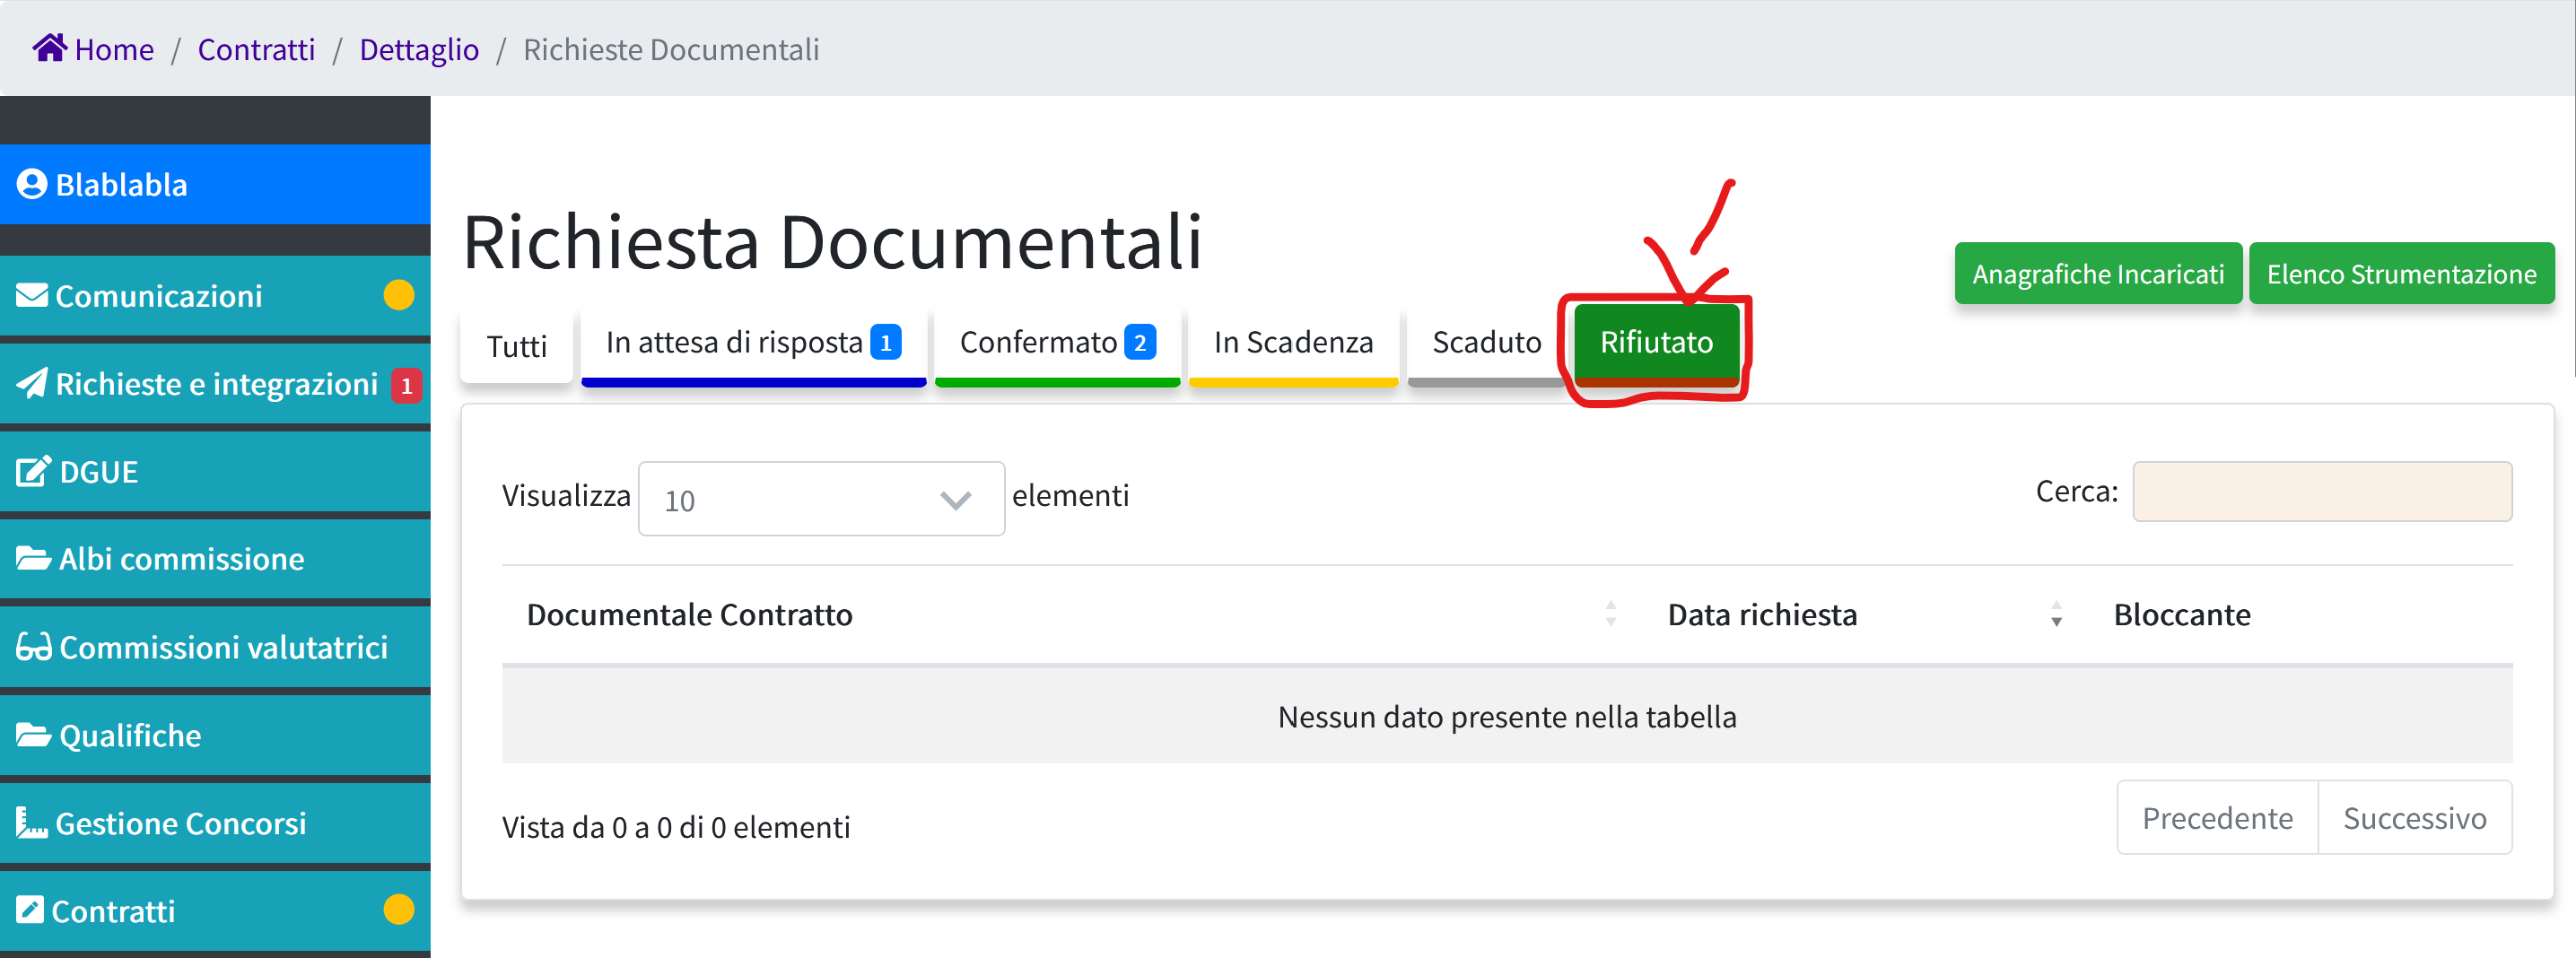Open the Visualizza elements count dropdown

point(820,499)
